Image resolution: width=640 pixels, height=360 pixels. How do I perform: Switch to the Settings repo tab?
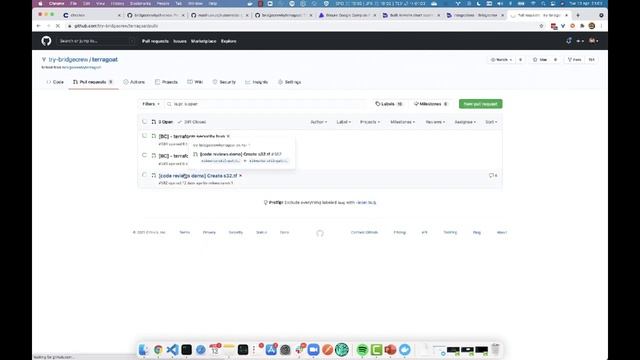[x=289, y=82]
